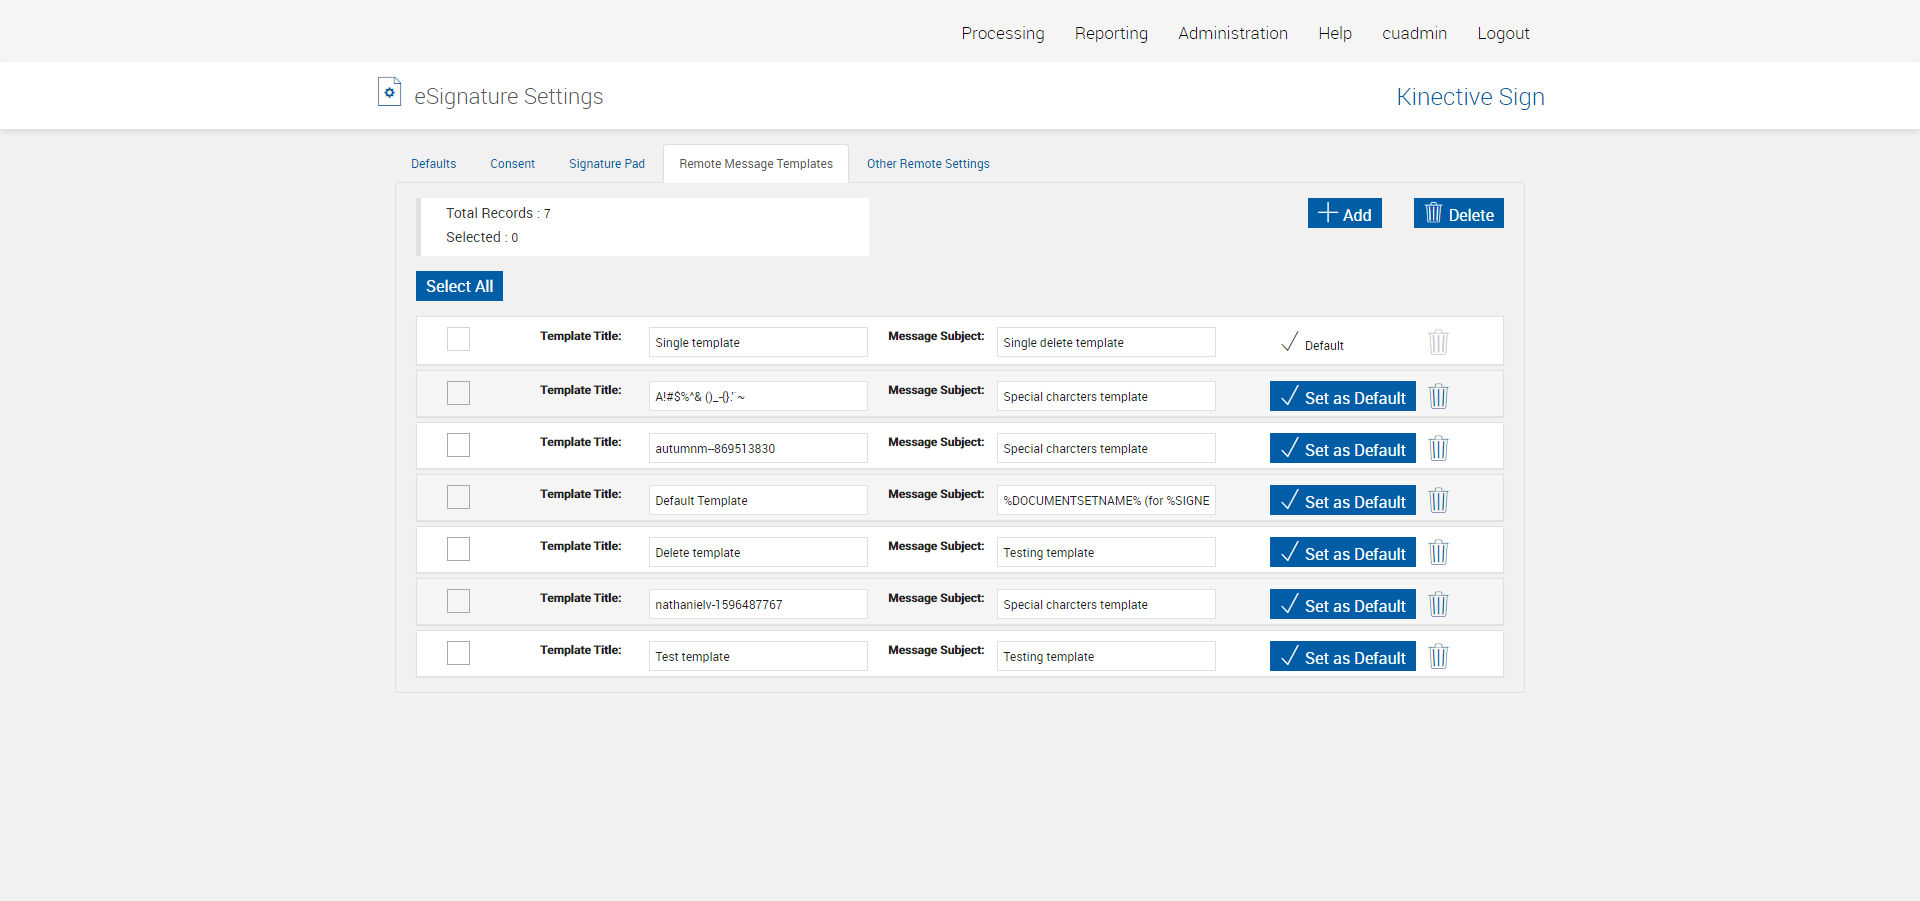Select the checkbox beside 'Test template'

(458, 653)
